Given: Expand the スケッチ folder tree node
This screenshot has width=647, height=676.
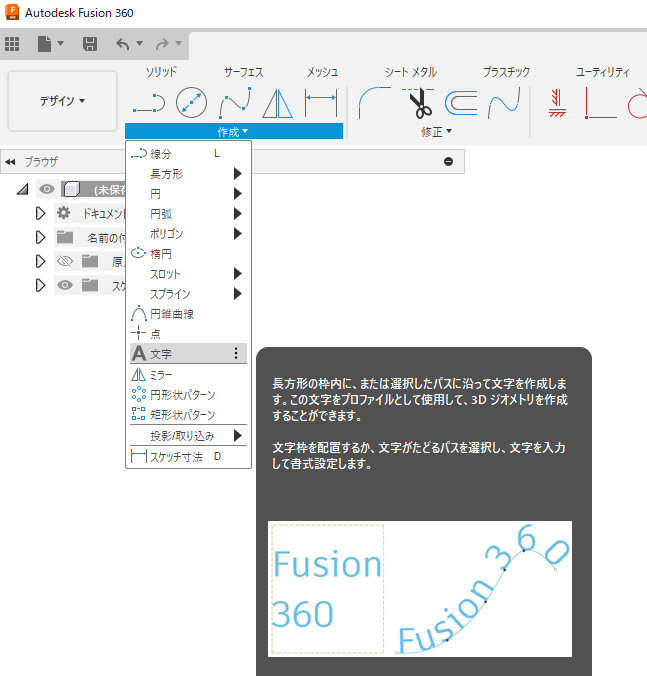Looking at the screenshot, I should (41, 285).
